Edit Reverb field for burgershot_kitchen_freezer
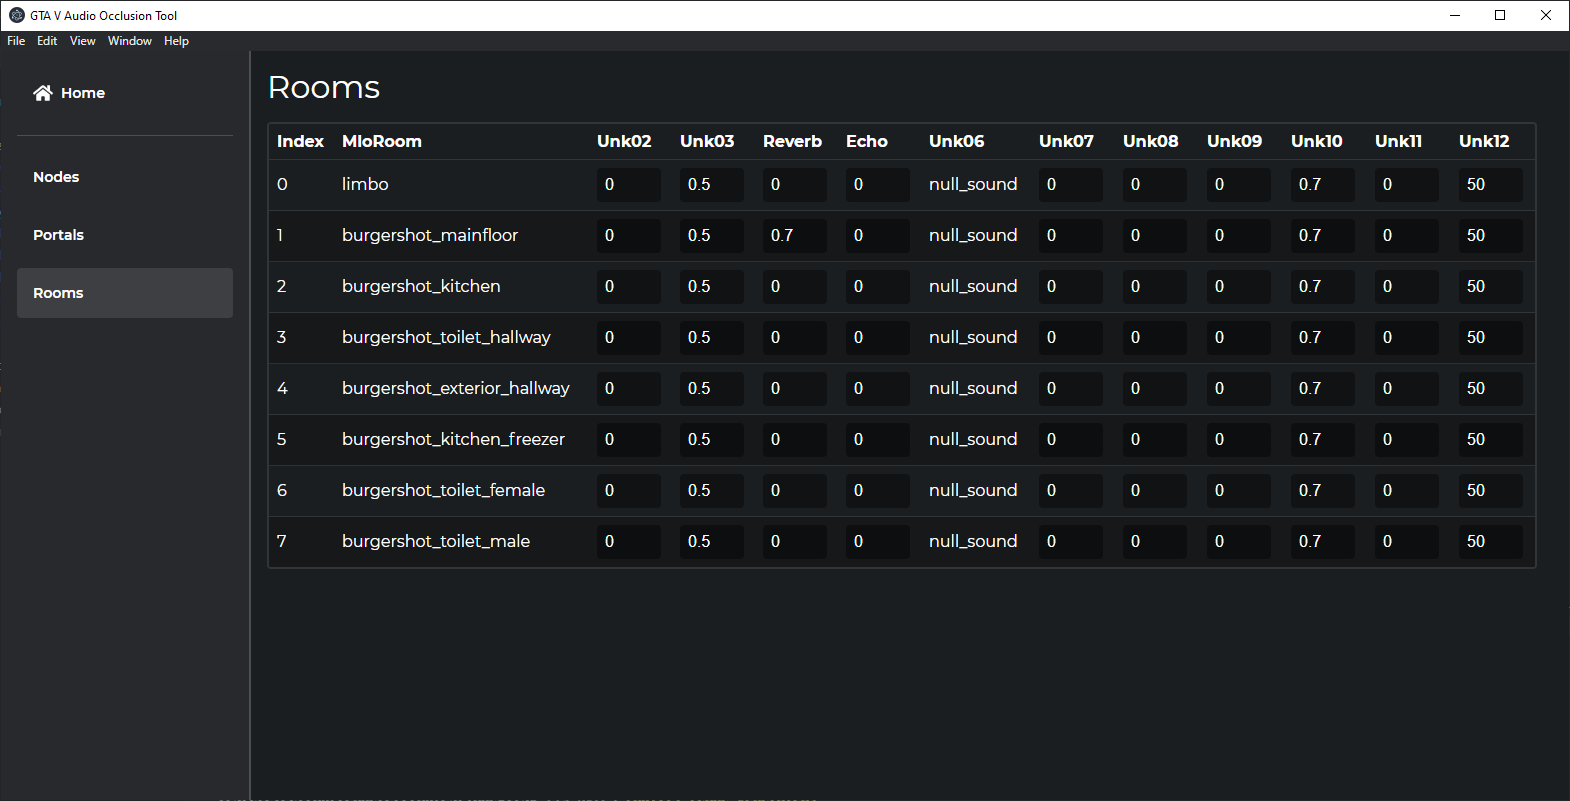Image resolution: width=1570 pixels, height=801 pixels. tap(794, 440)
